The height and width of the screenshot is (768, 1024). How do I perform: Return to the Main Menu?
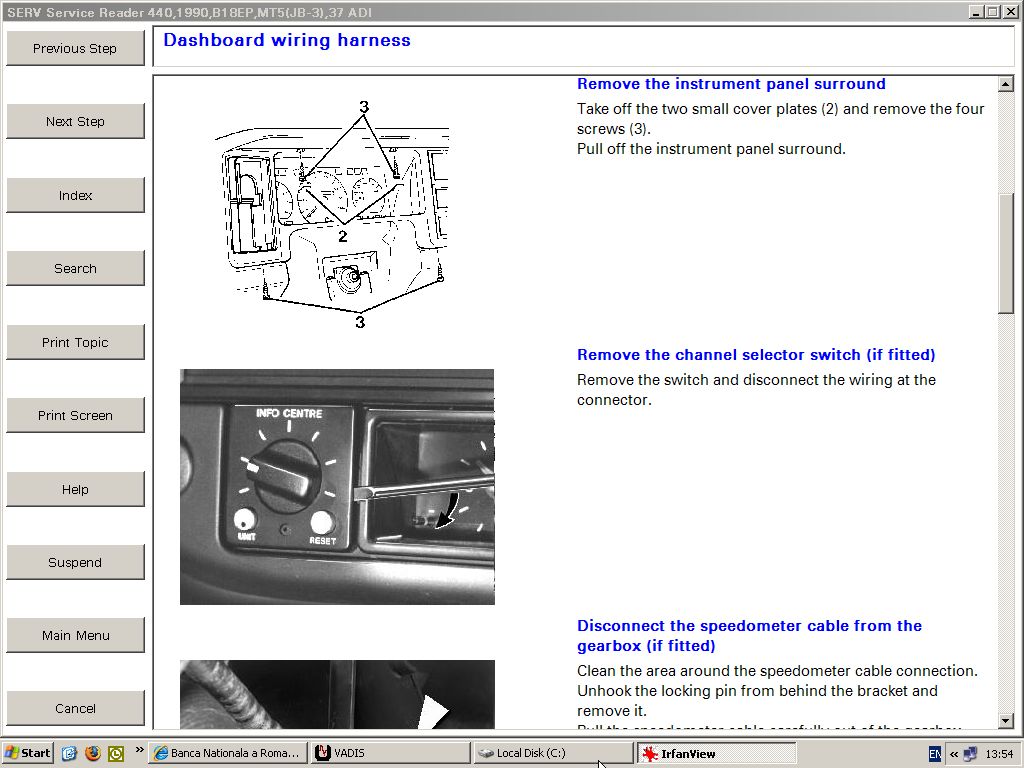(x=75, y=635)
